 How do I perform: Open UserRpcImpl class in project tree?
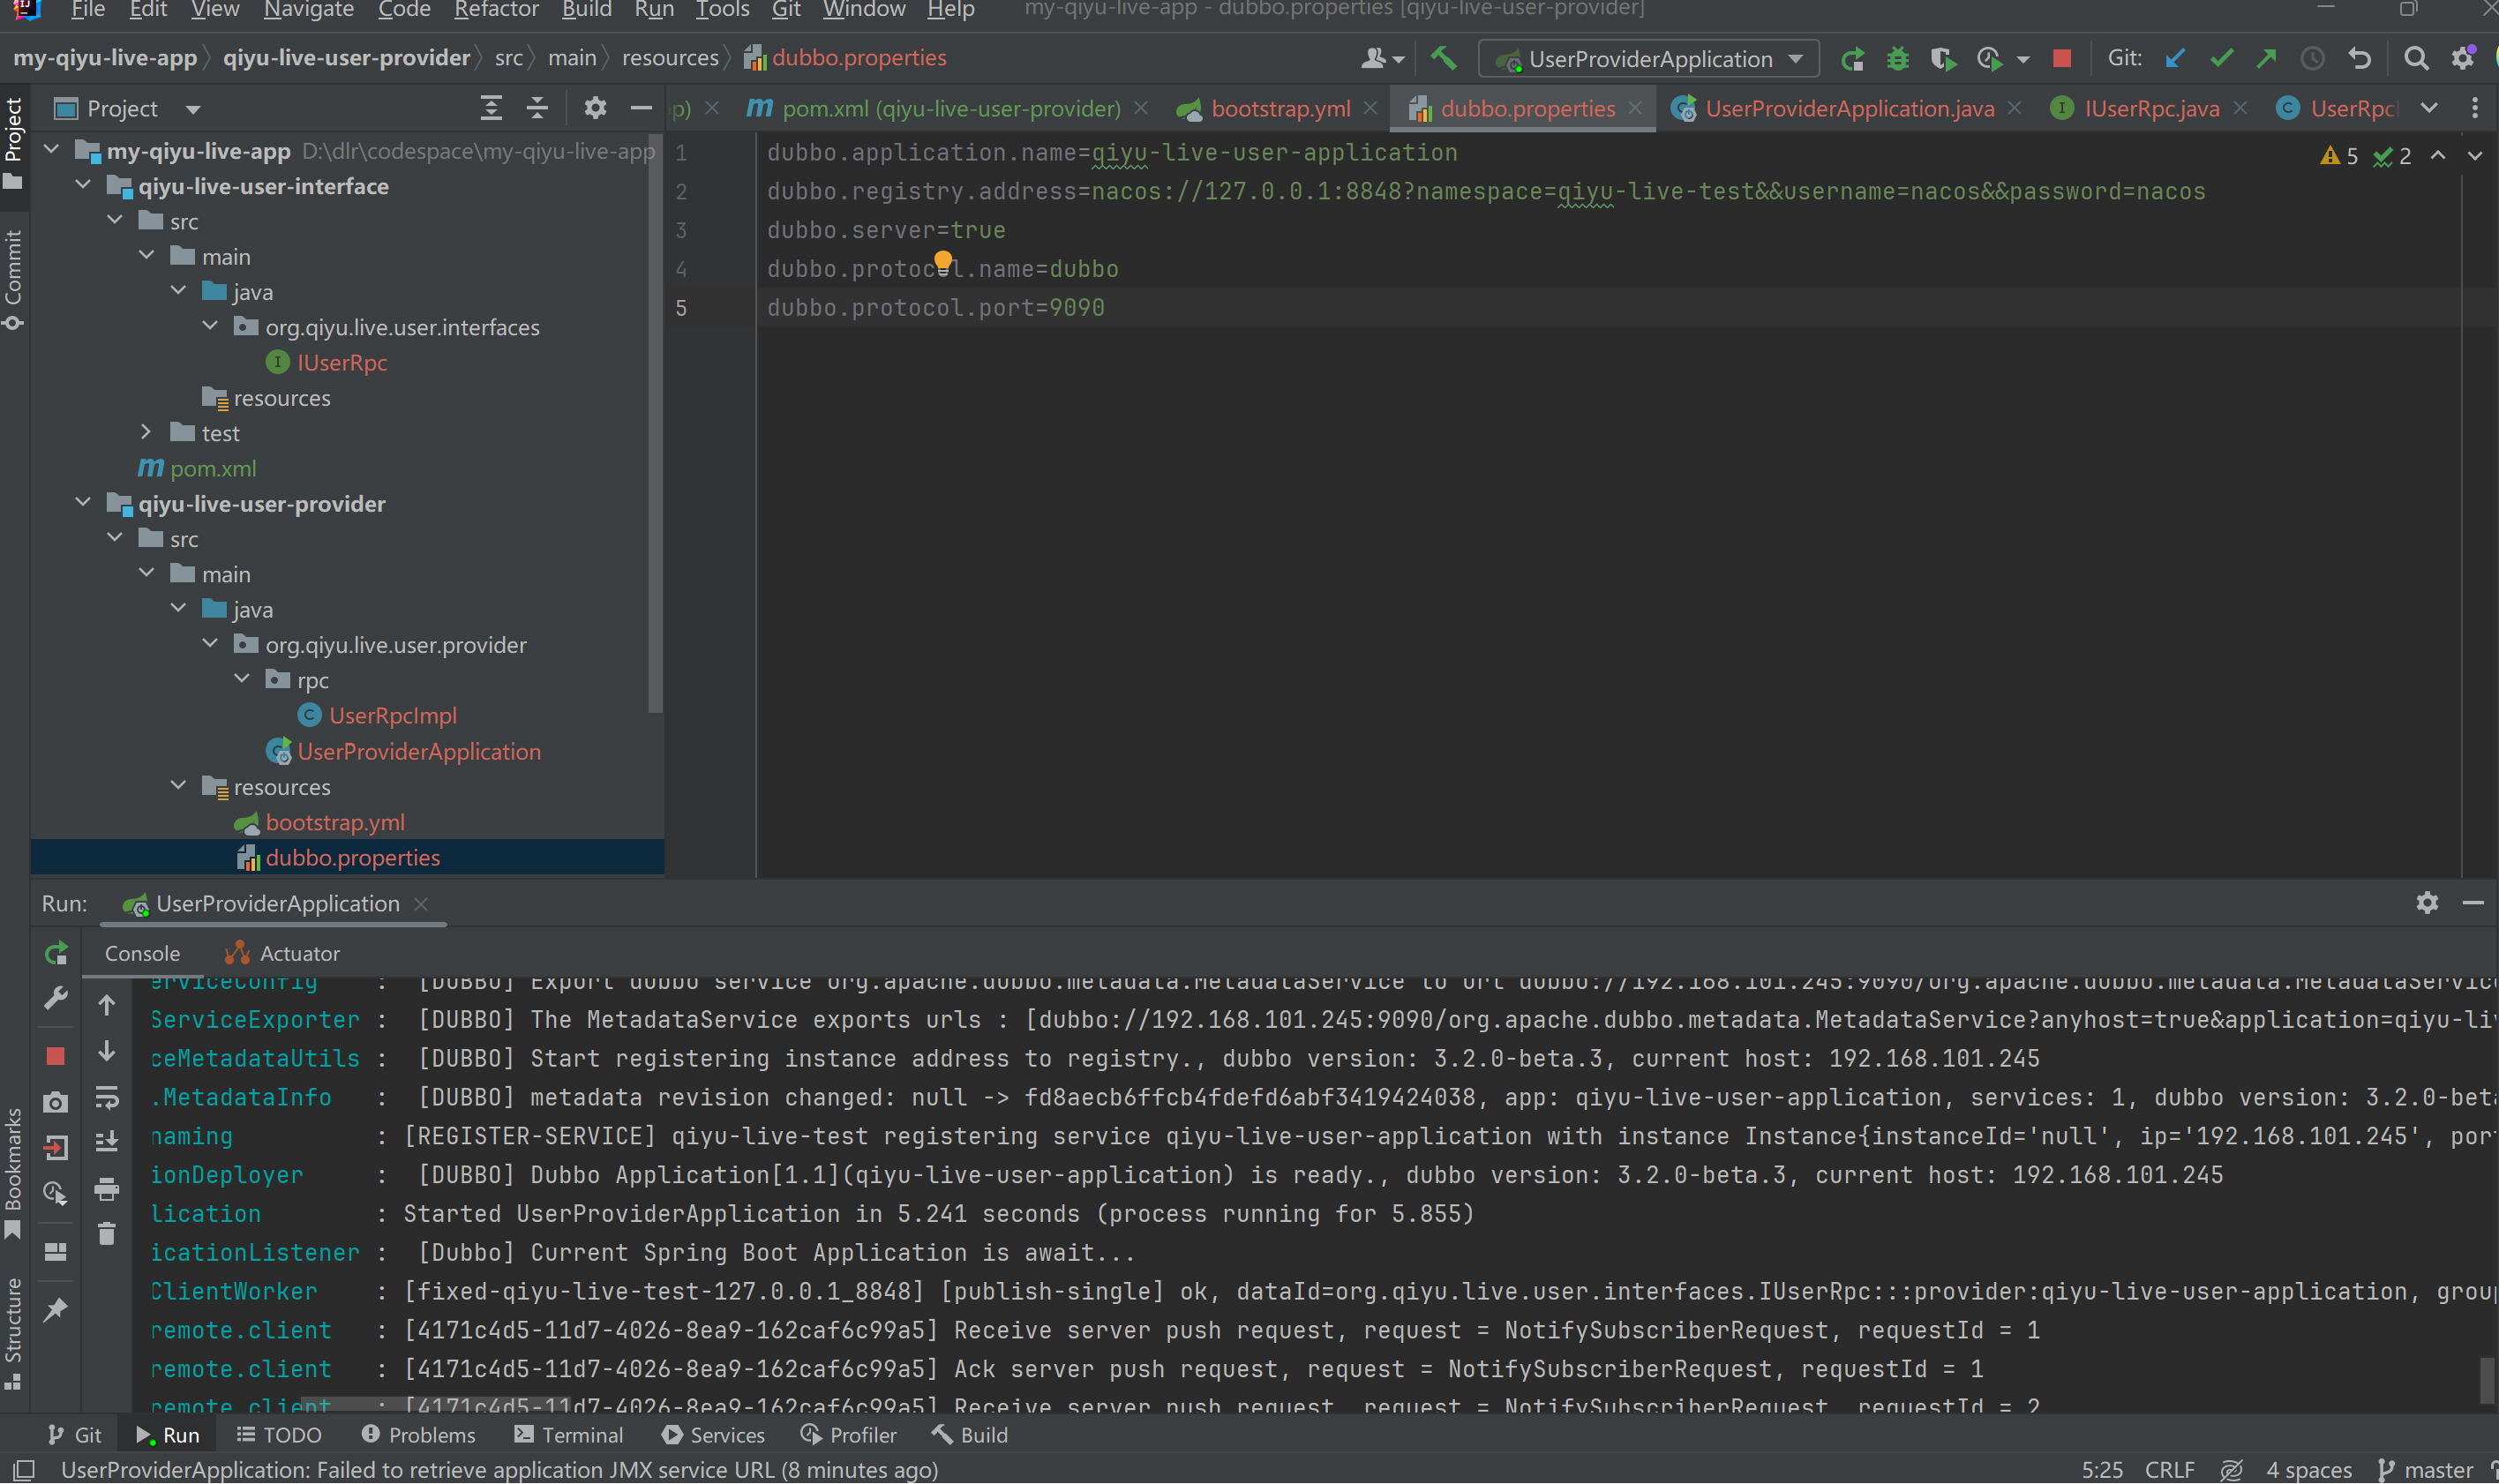pyautogui.click(x=392, y=716)
